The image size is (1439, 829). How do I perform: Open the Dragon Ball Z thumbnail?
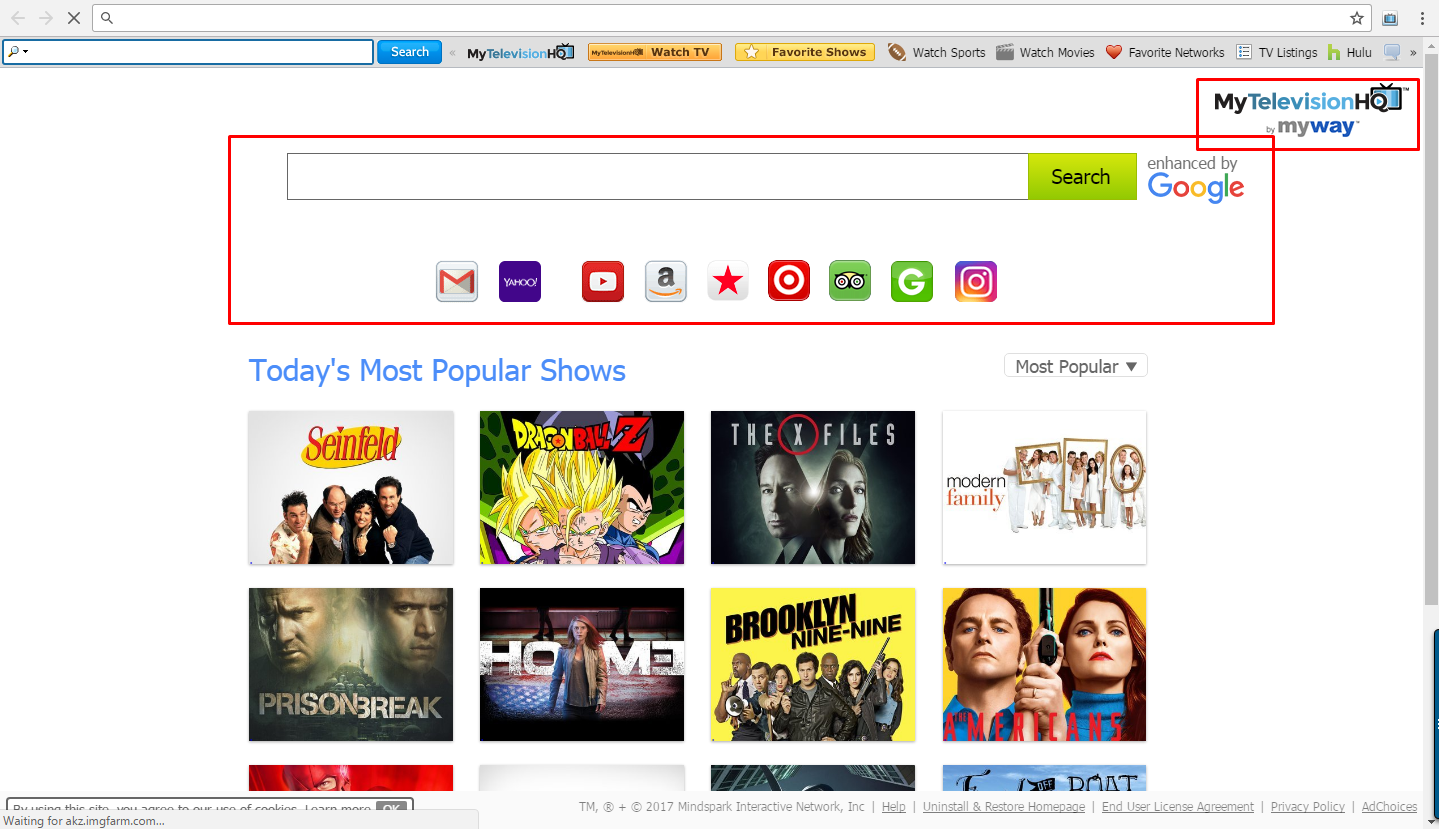tap(582, 487)
